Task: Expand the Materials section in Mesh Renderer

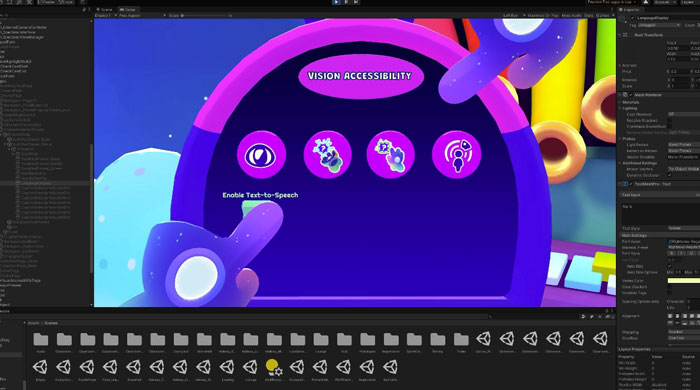Action: [620, 102]
